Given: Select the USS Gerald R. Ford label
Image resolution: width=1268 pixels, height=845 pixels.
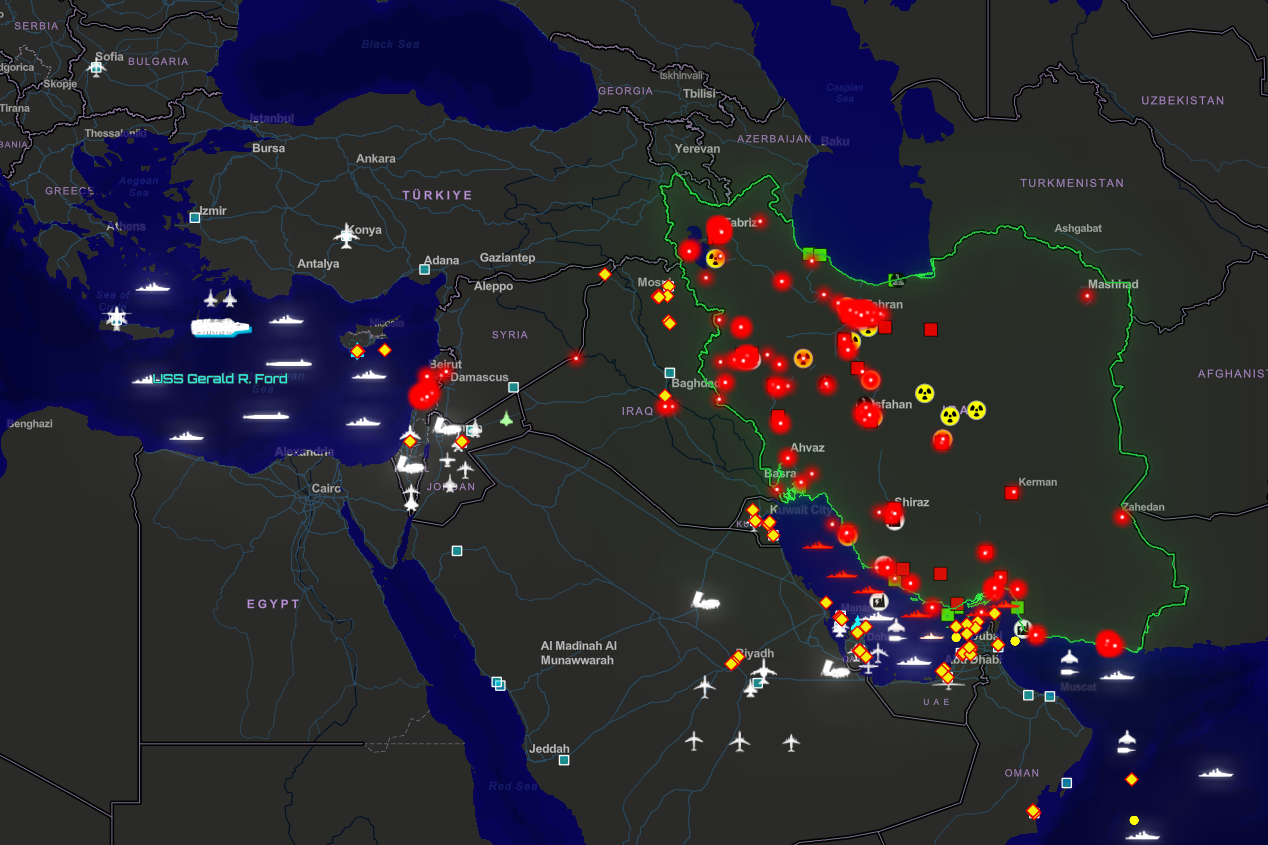Looking at the screenshot, I should (x=220, y=379).
